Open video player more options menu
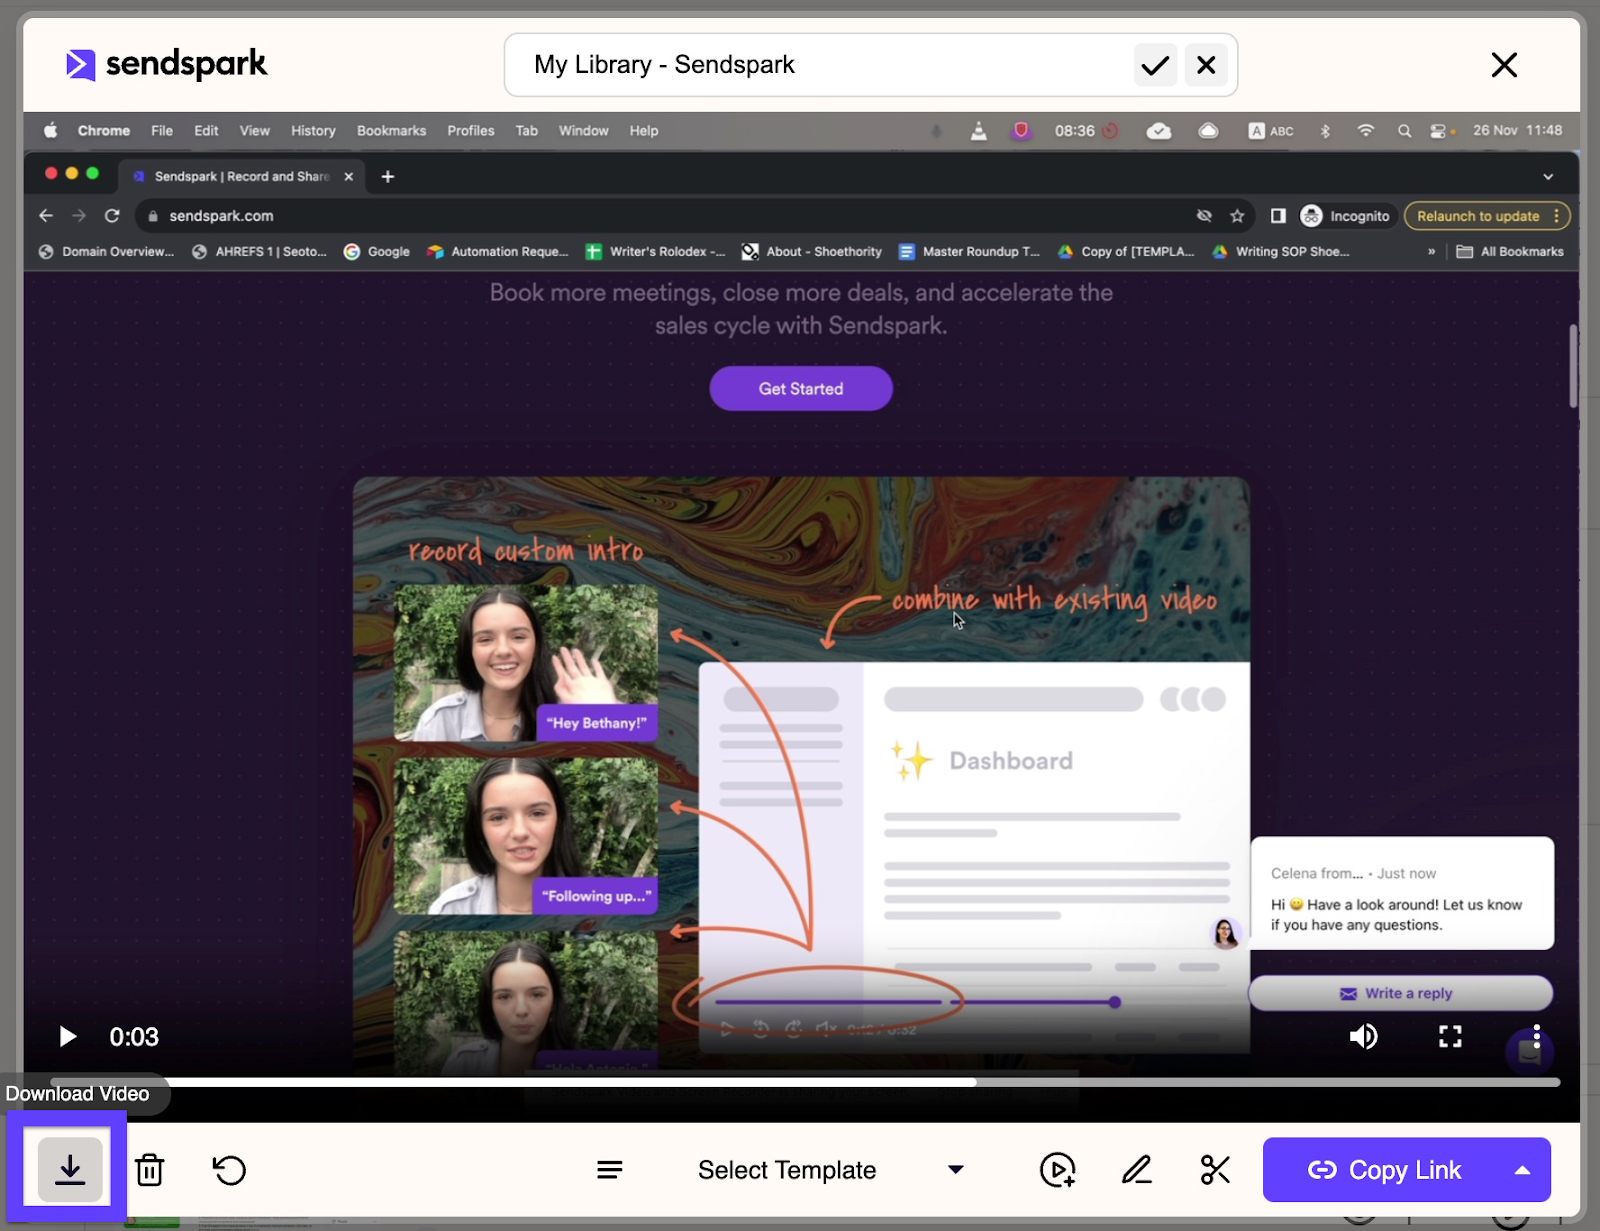Screen dimensions: 1600x1231 pos(1536,1036)
